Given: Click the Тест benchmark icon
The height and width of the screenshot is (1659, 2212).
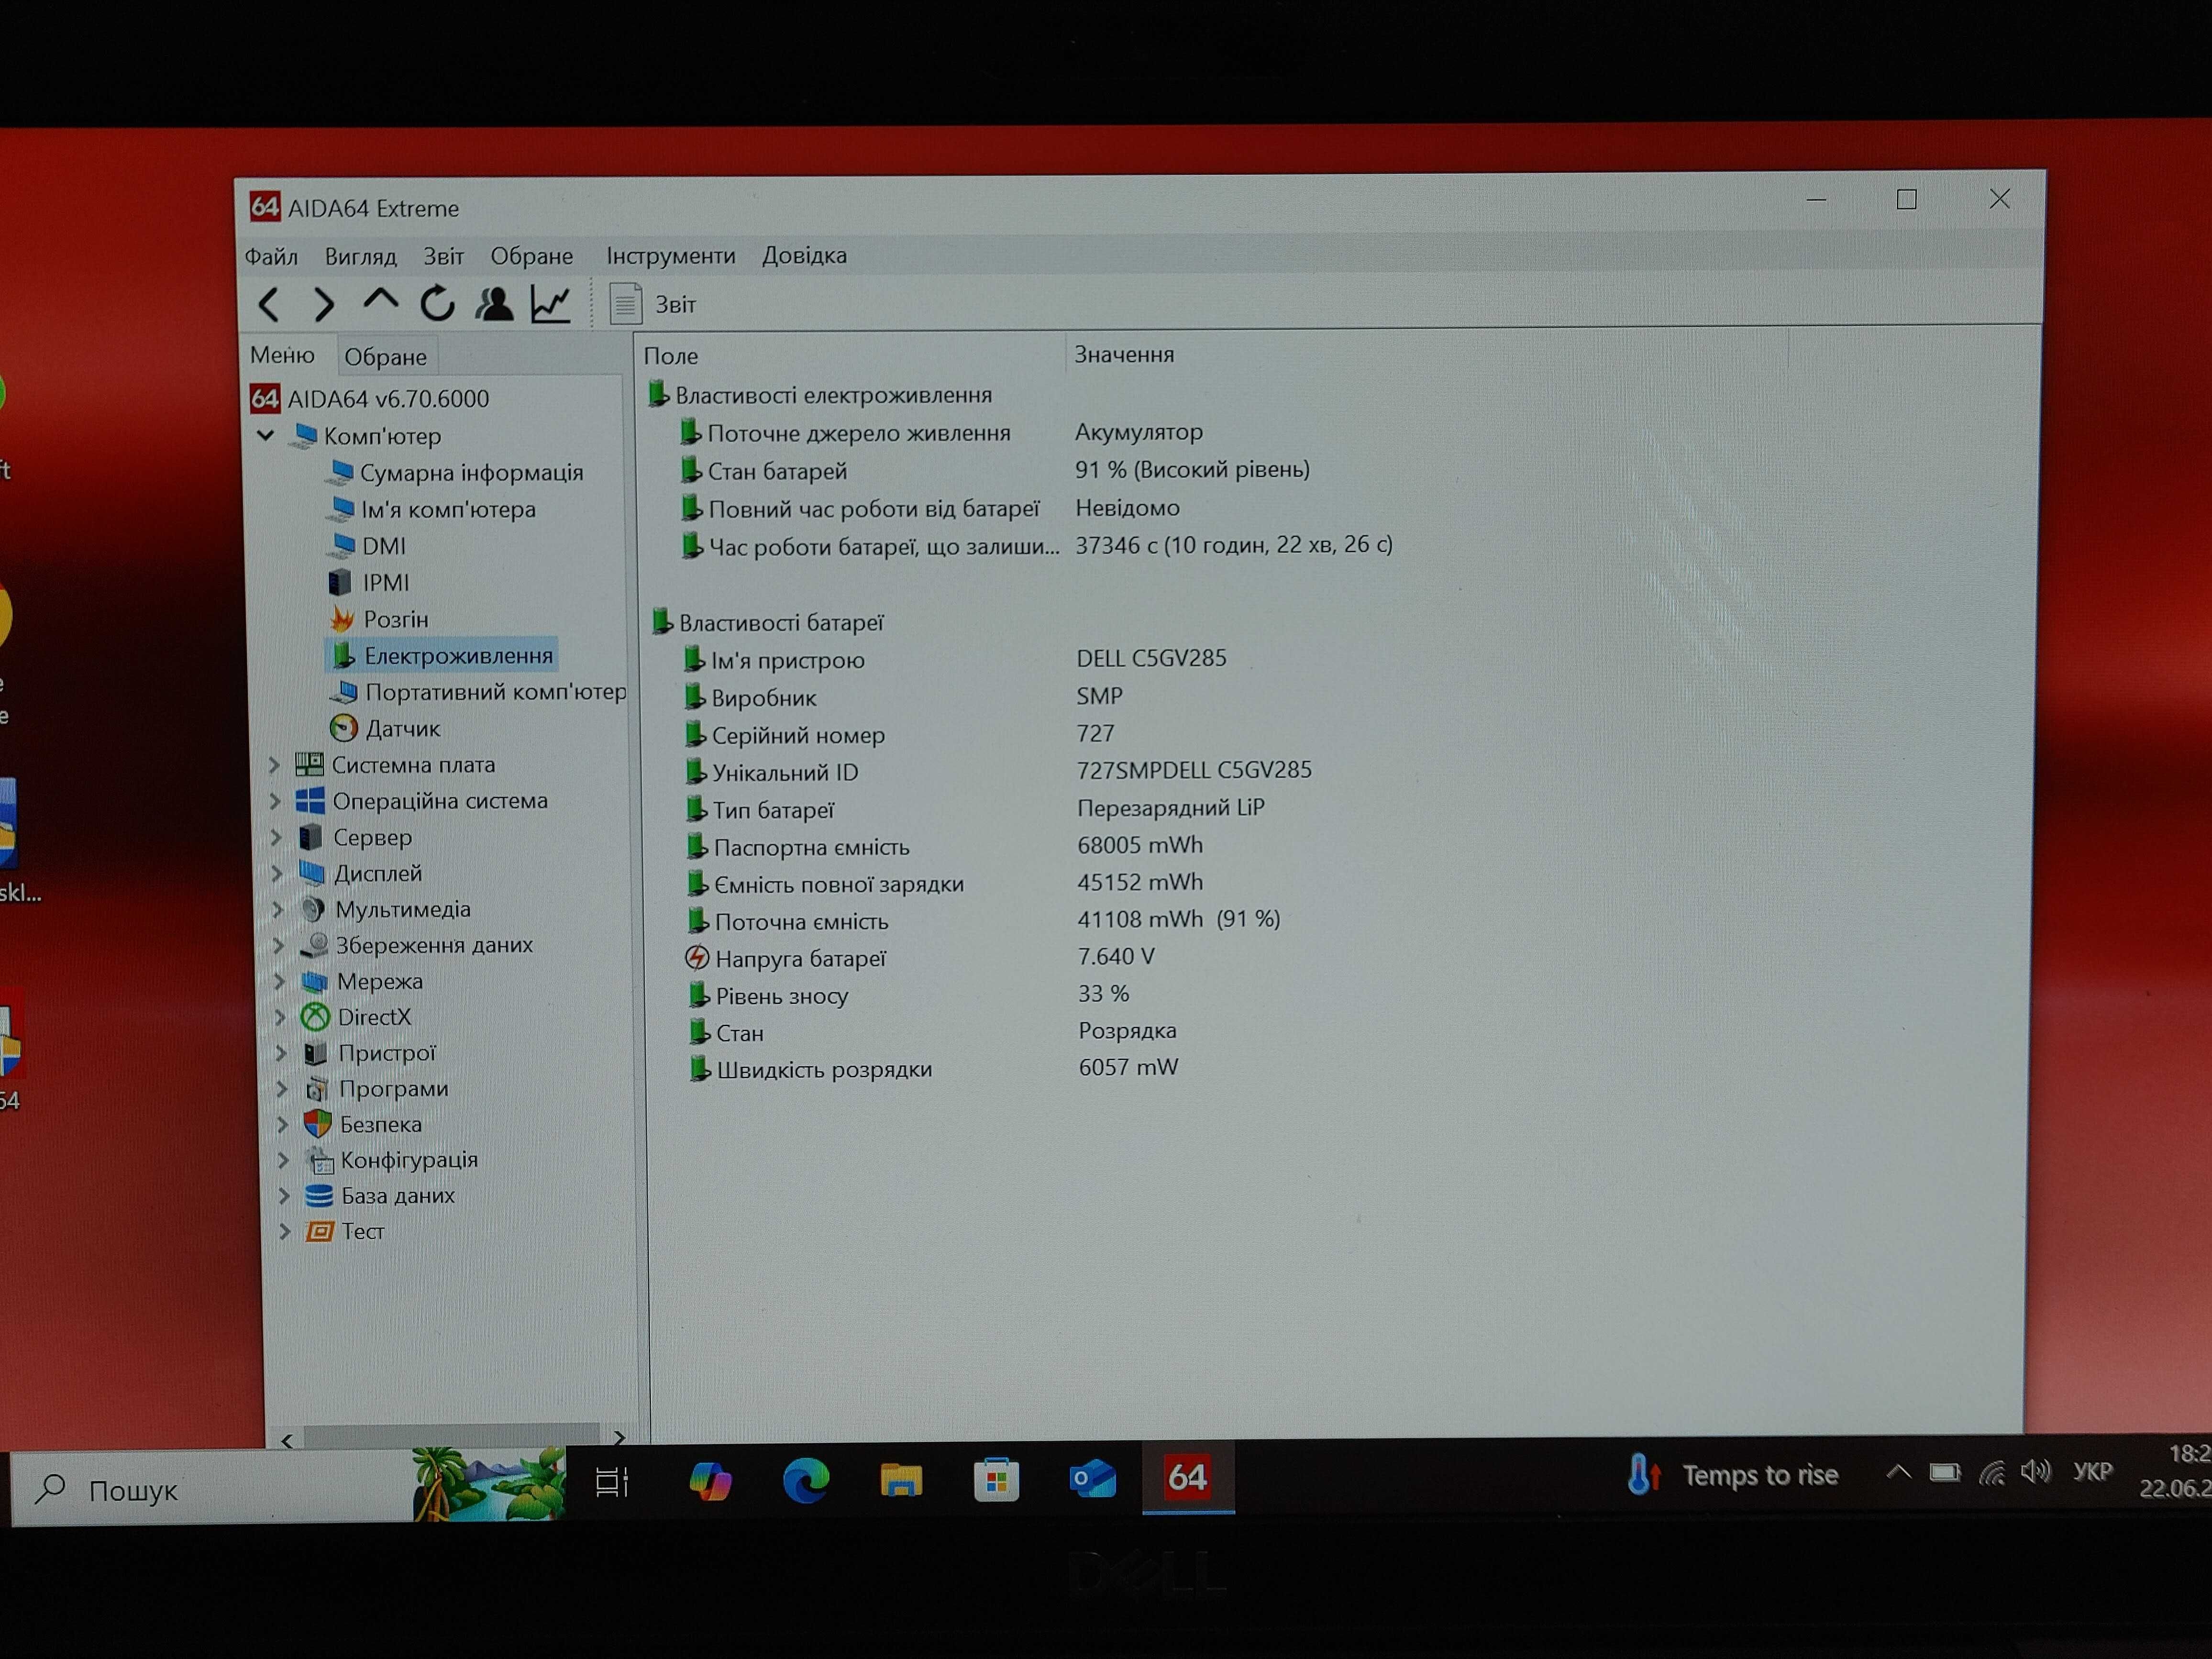Looking at the screenshot, I should tap(320, 1231).
